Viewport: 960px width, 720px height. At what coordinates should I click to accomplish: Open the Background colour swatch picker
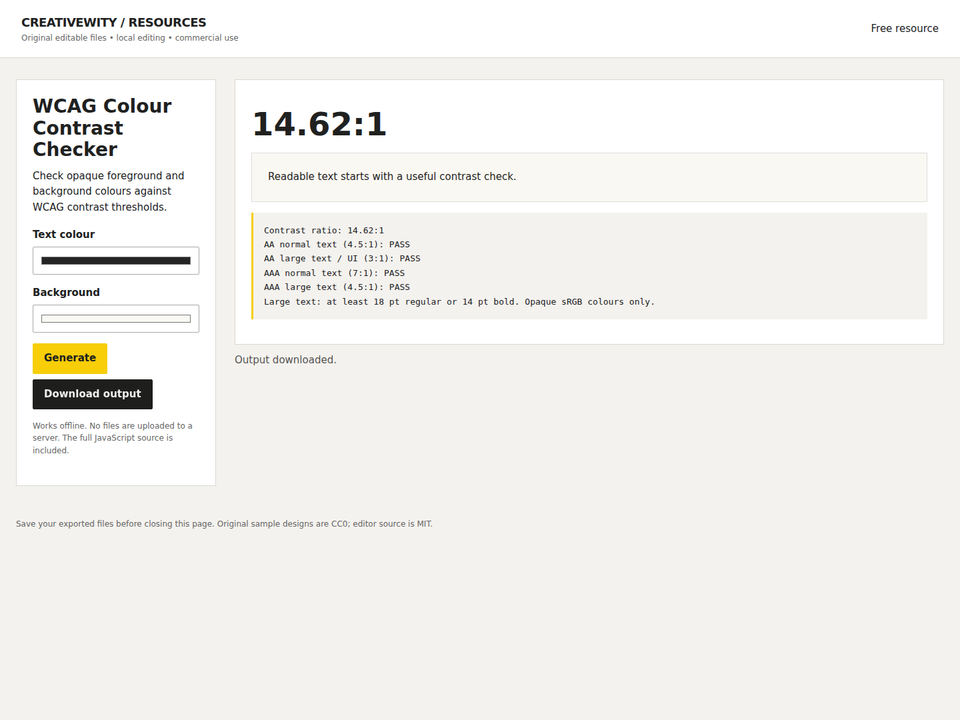click(x=116, y=319)
